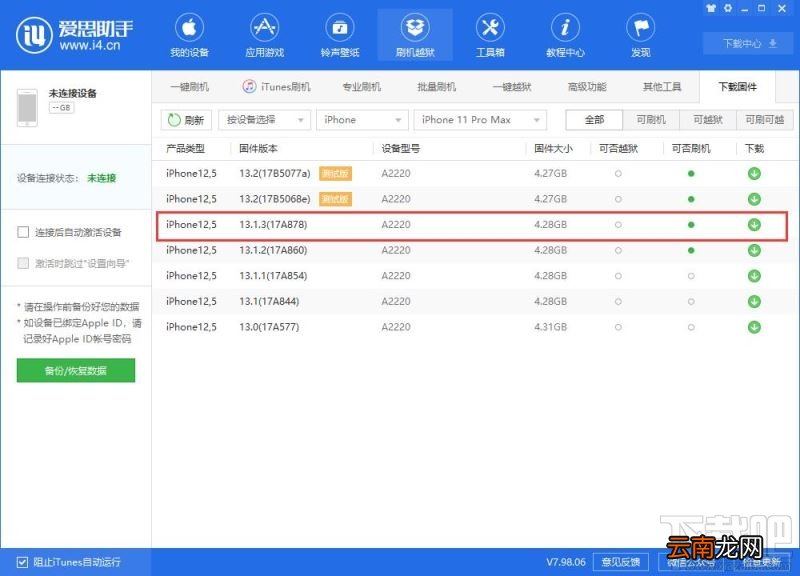This screenshot has height=576, width=800.
Task: Click the skin t-shirt icon in title bar
Action: 711,8
